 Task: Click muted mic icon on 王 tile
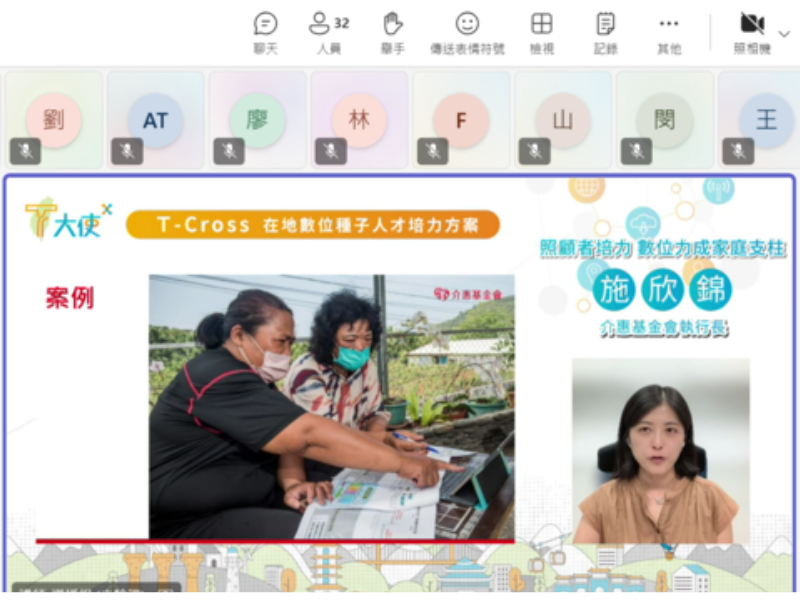click(738, 151)
